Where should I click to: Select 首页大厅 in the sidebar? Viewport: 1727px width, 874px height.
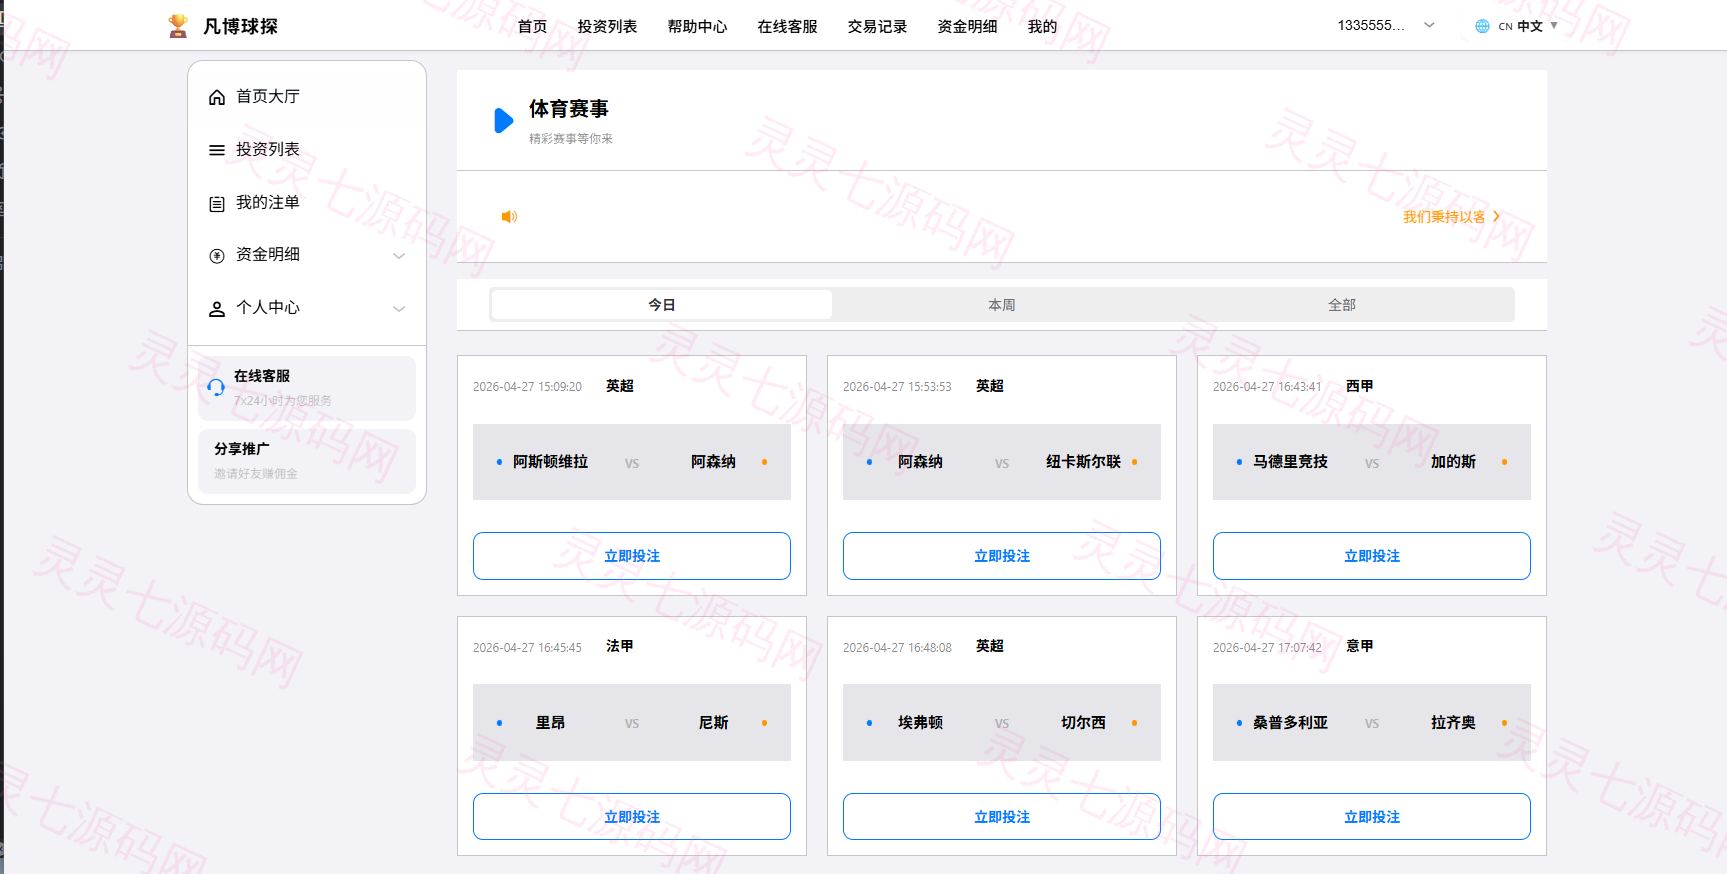[307, 97]
